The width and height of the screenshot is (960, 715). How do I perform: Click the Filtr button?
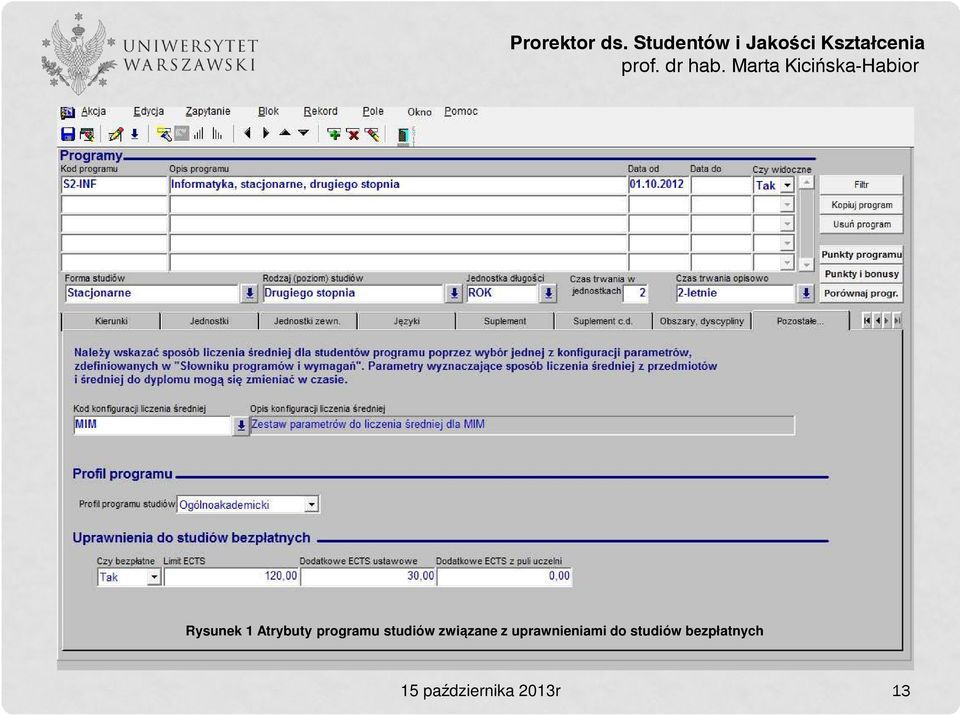click(861, 185)
